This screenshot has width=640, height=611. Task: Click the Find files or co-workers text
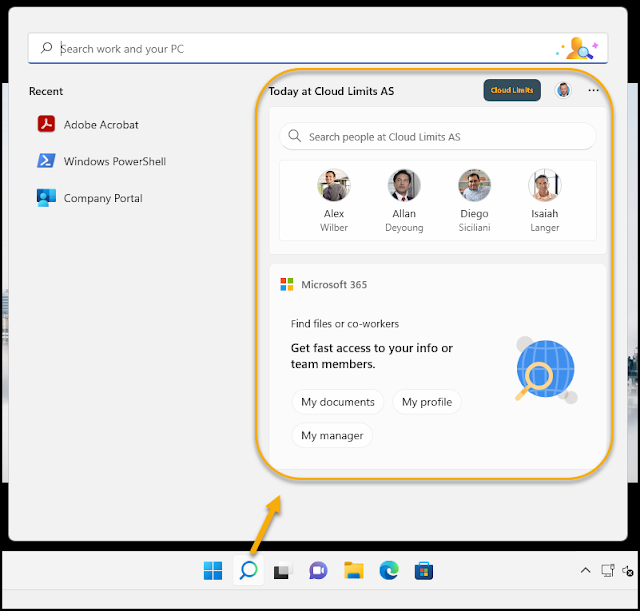coord(345,324)
